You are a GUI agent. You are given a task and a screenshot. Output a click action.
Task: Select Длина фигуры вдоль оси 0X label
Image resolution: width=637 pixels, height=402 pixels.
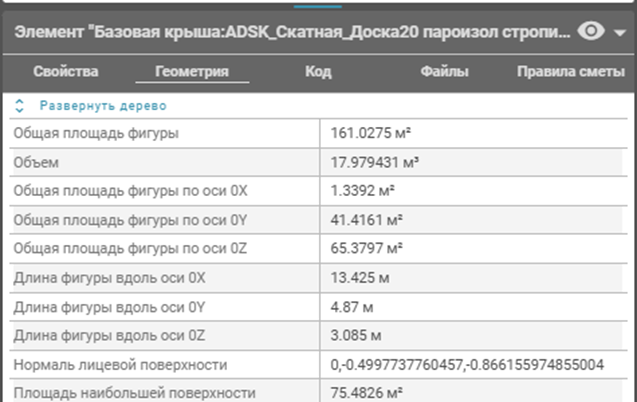tap(109, 278)
